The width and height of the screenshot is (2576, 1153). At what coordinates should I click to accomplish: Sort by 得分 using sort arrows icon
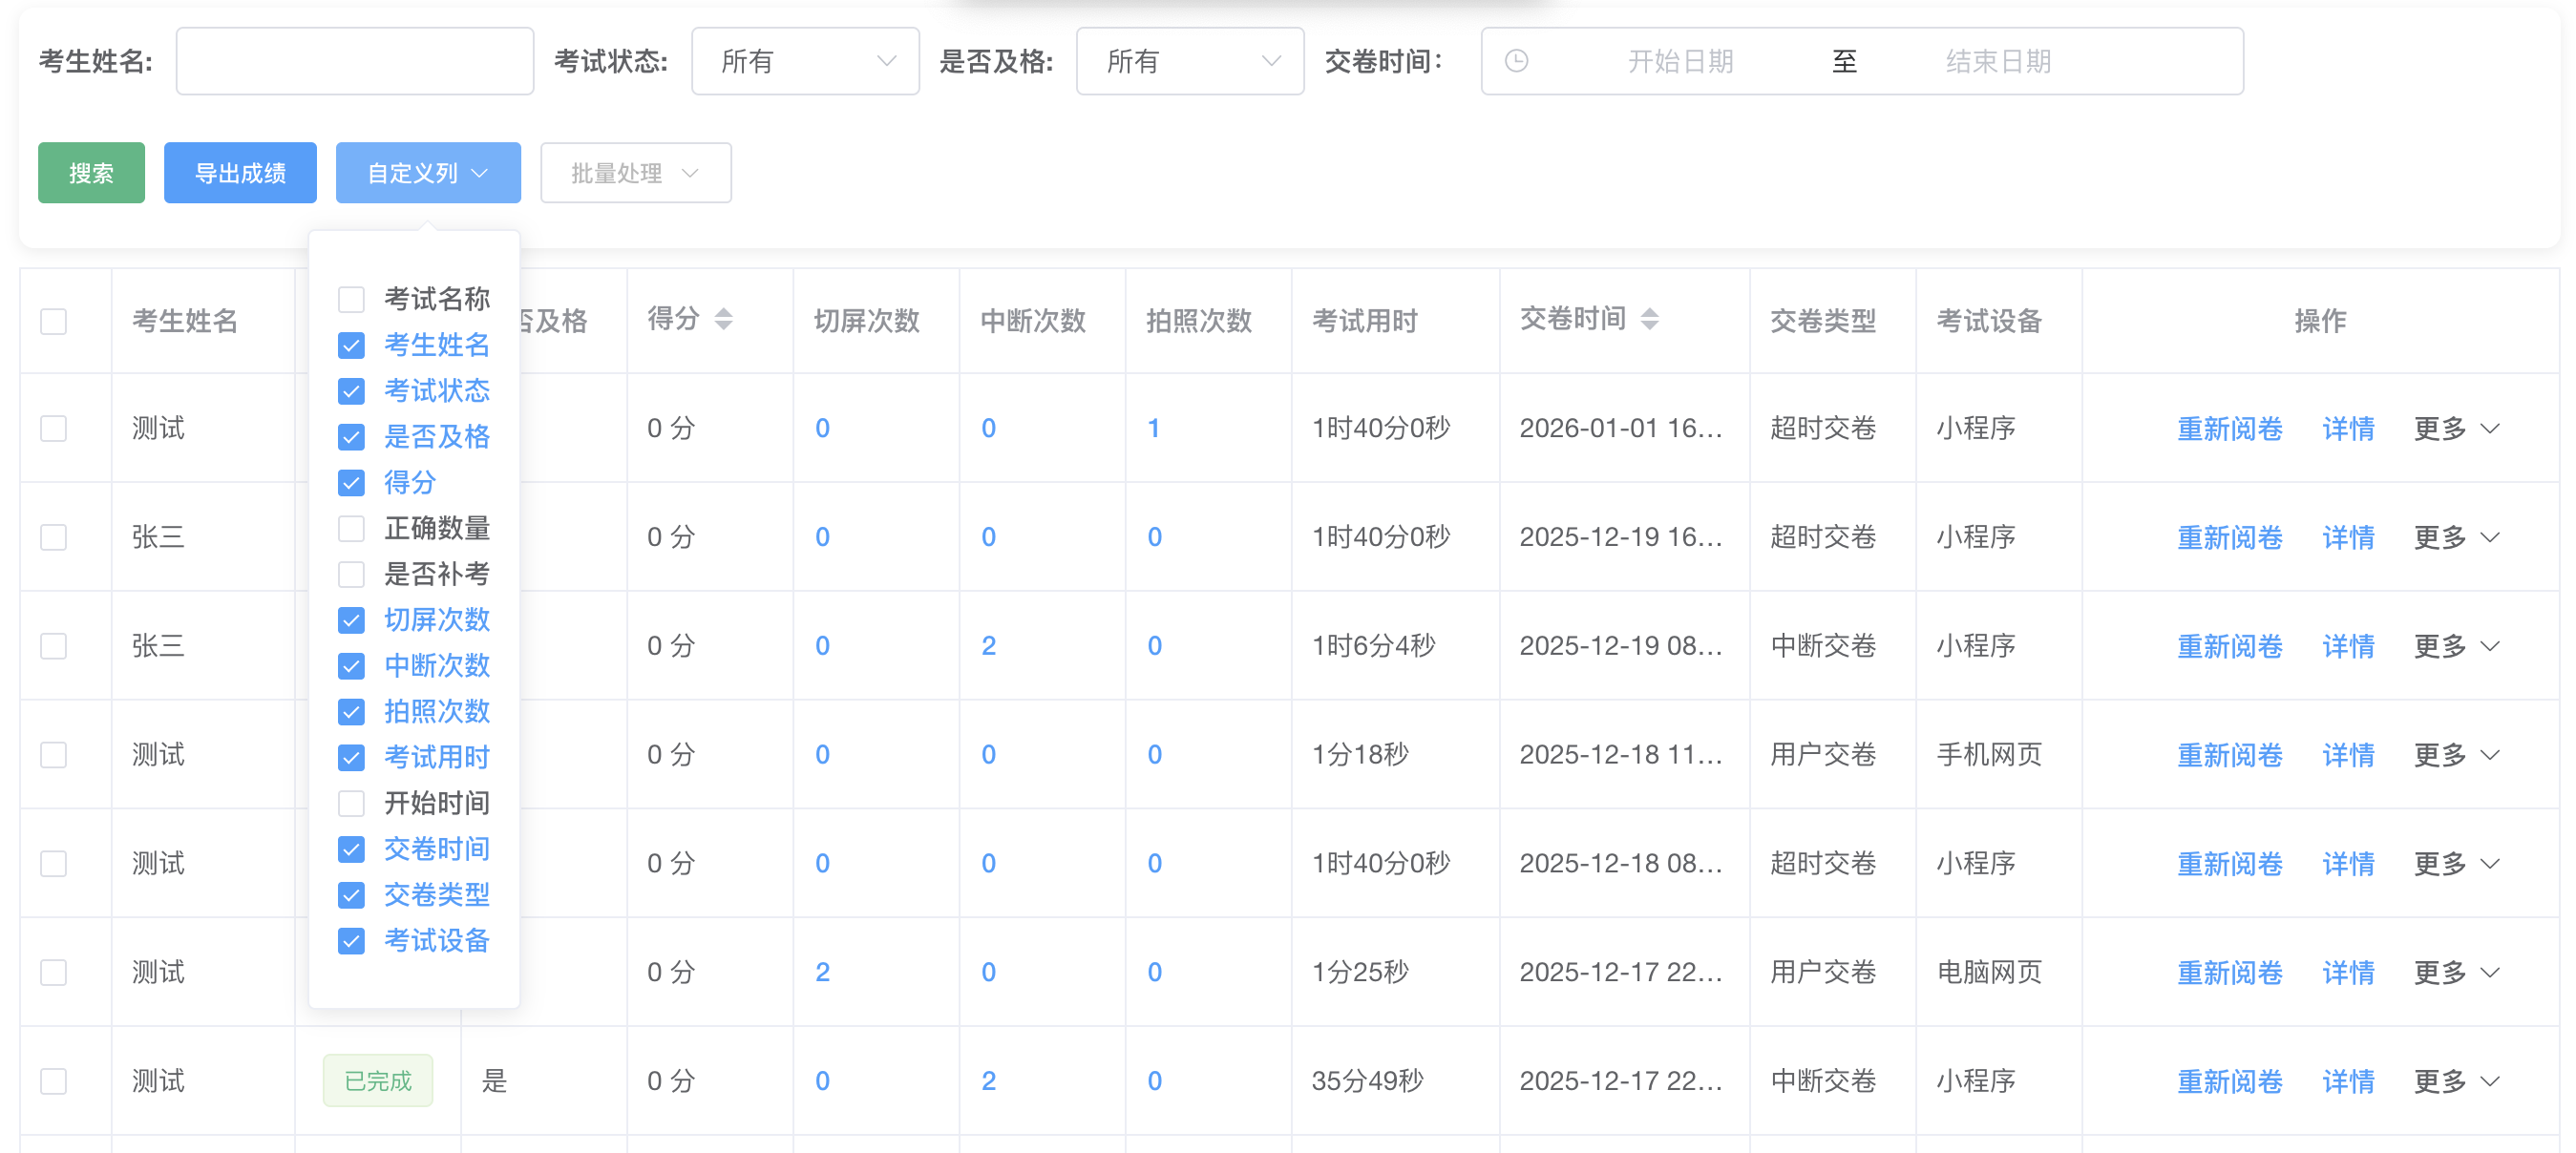pos(723,319)
